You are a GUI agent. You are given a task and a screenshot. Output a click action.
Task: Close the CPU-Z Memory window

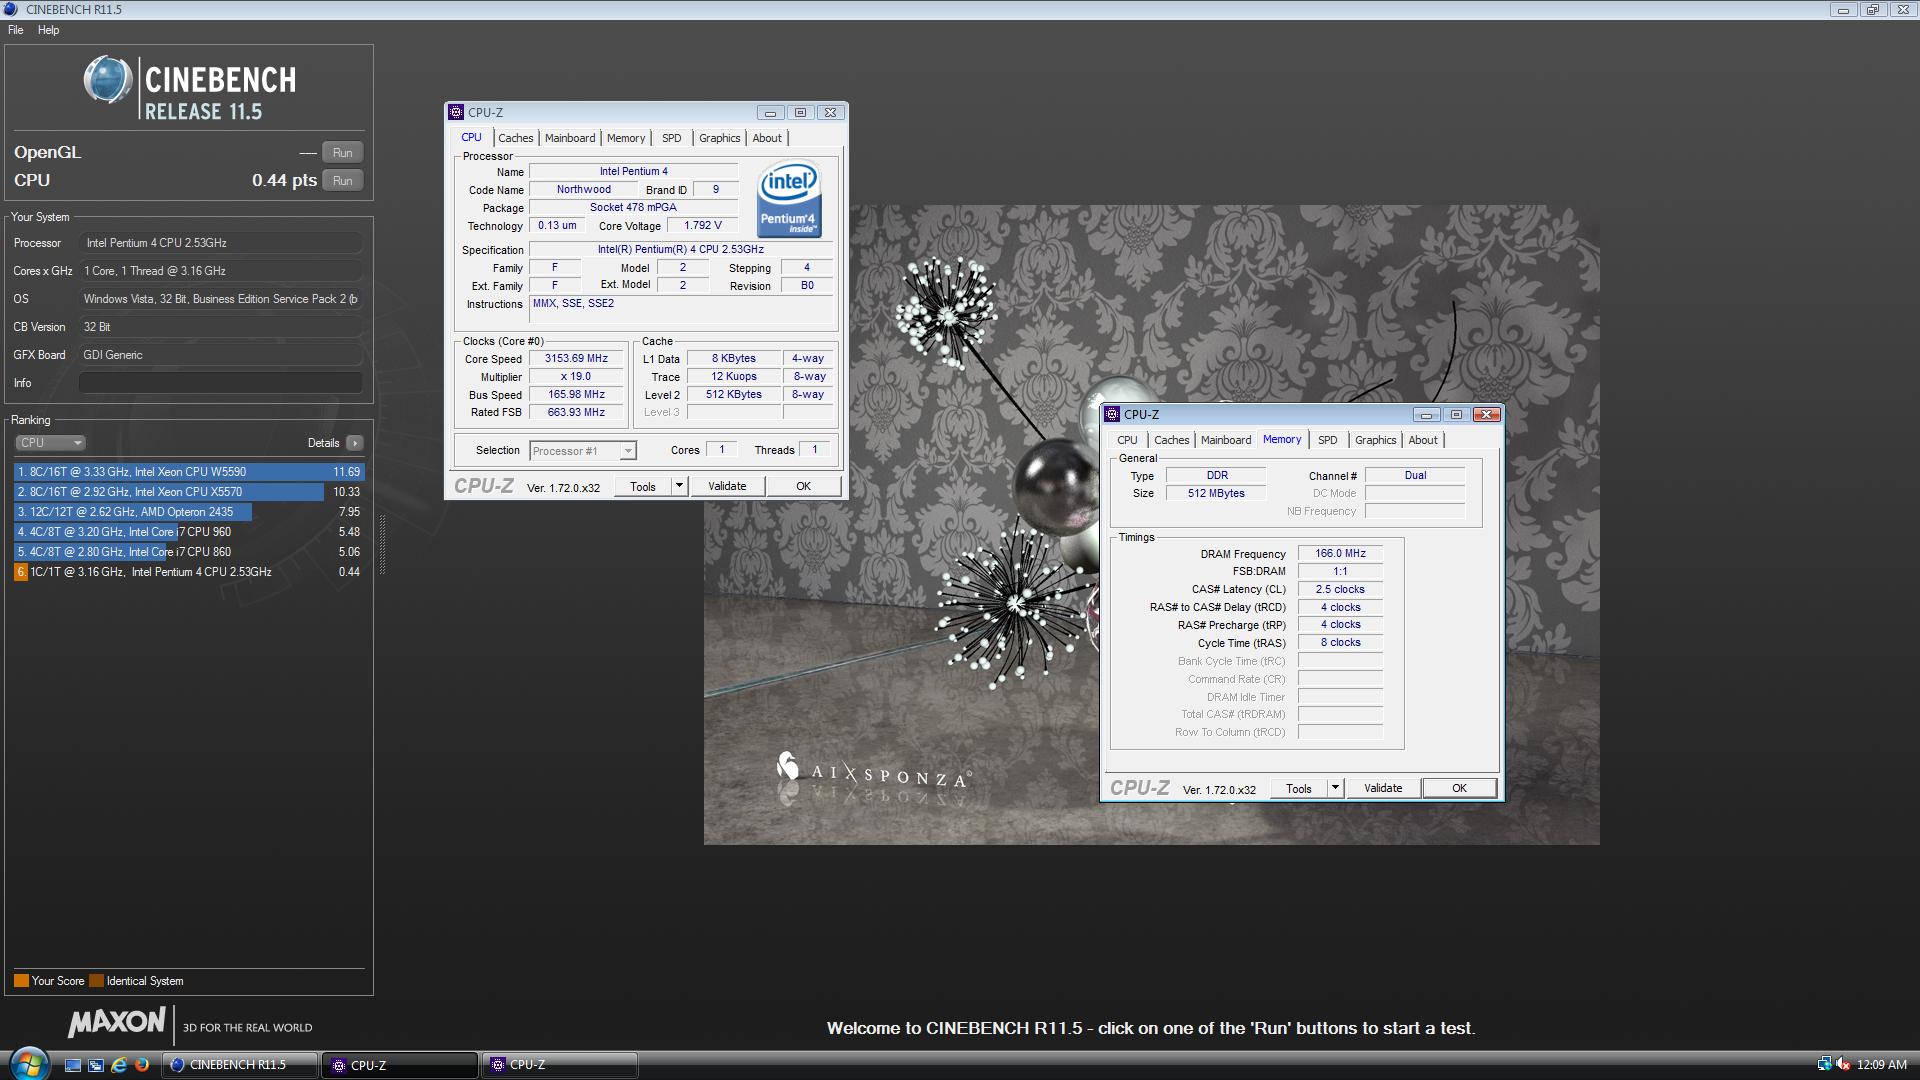tap(1486, 414)
